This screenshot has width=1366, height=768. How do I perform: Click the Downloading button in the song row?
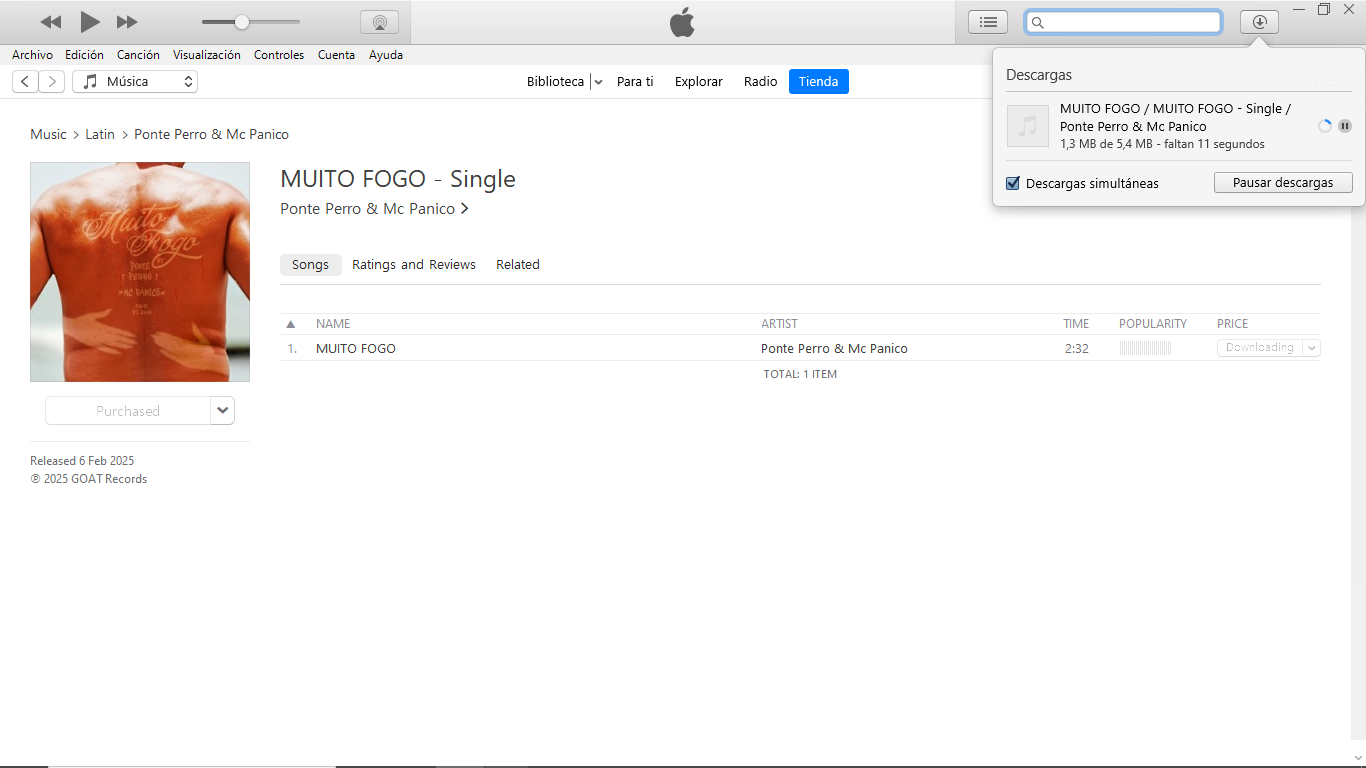pyautogui.click(x=1259, y=348)
